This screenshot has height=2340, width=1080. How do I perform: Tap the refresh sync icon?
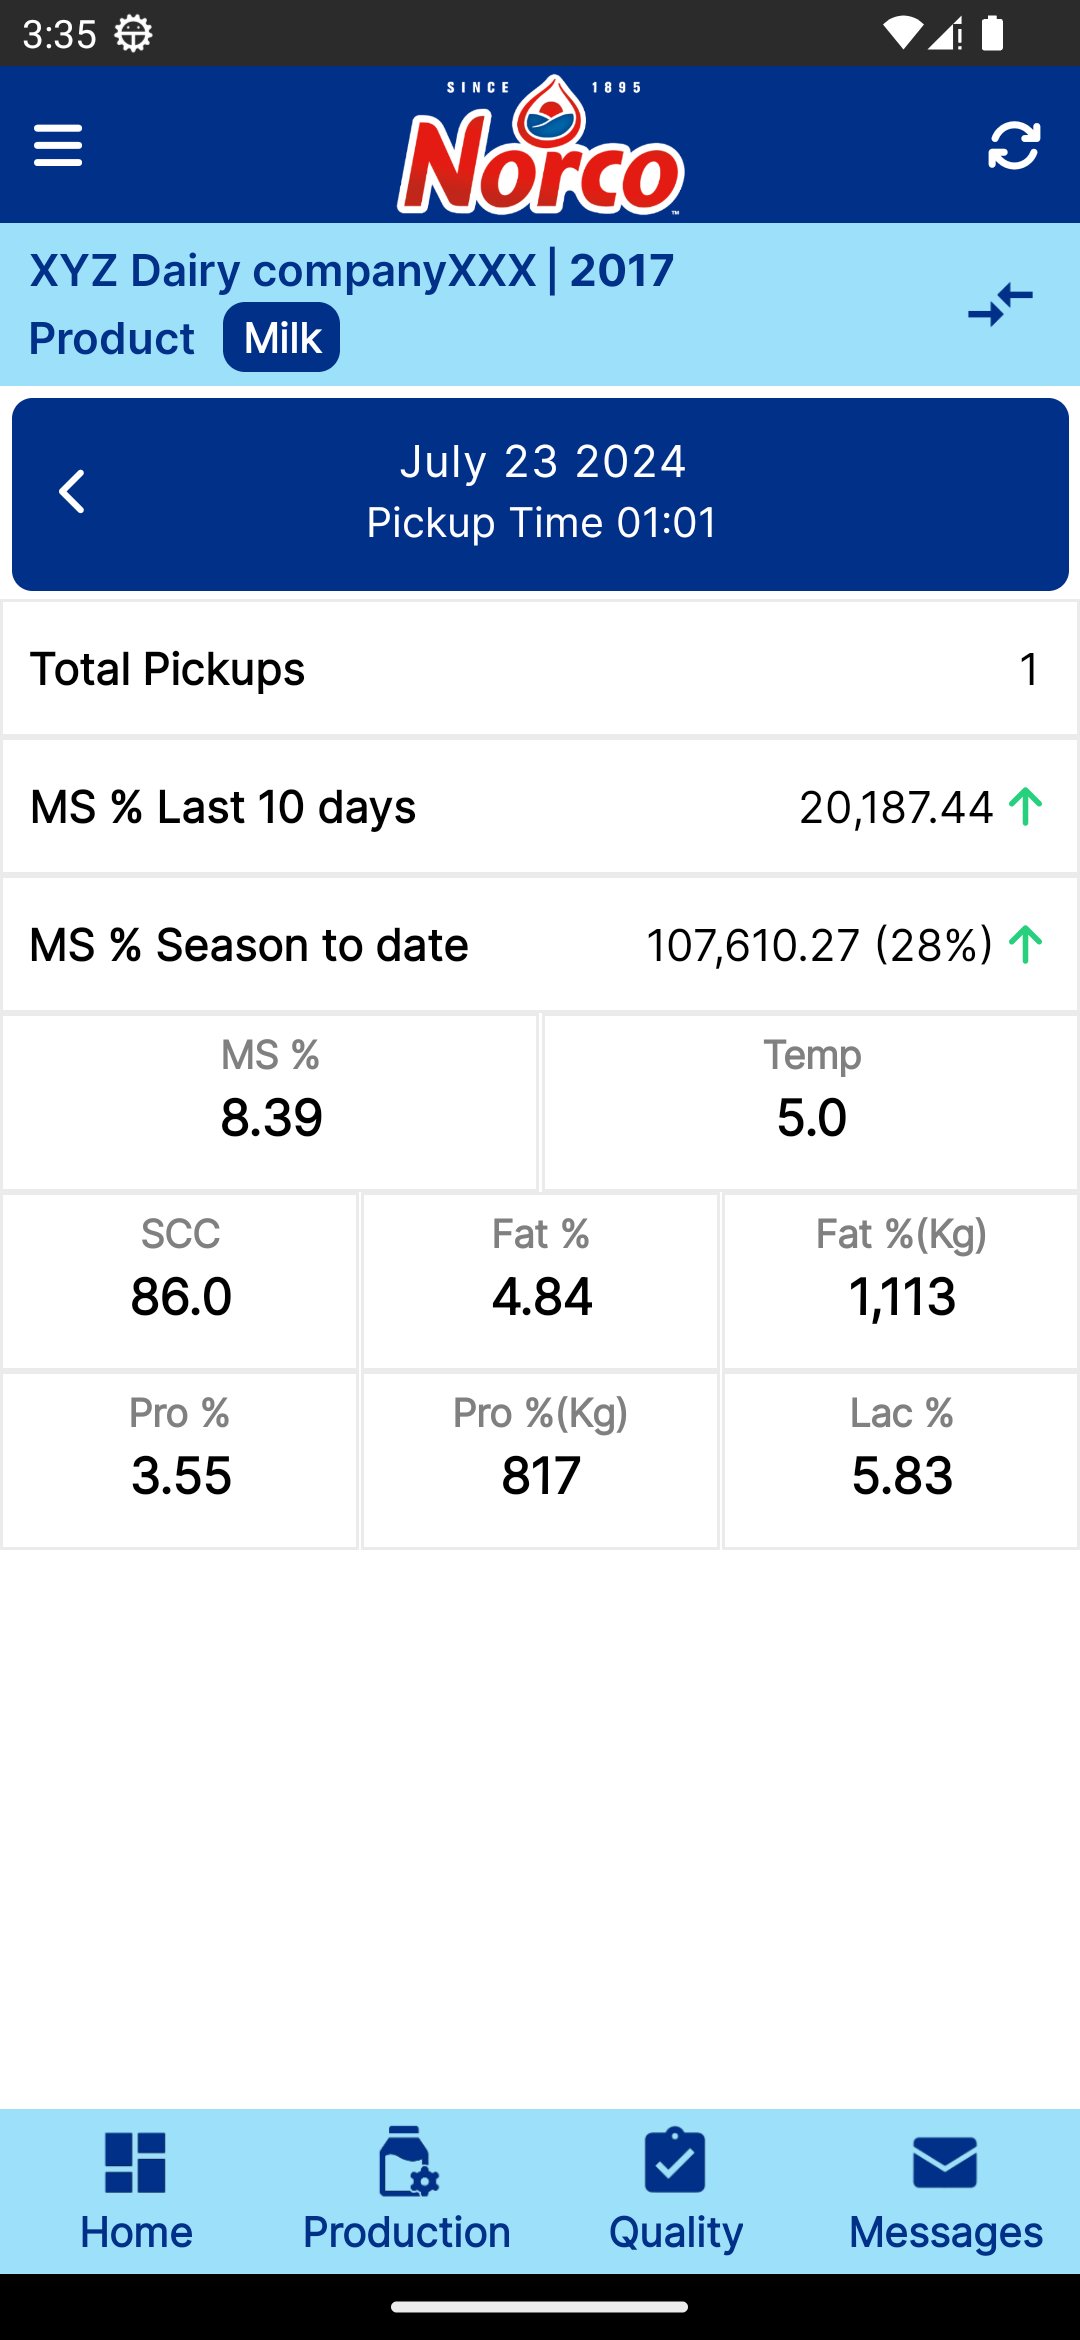click(x=1013, y=146)
